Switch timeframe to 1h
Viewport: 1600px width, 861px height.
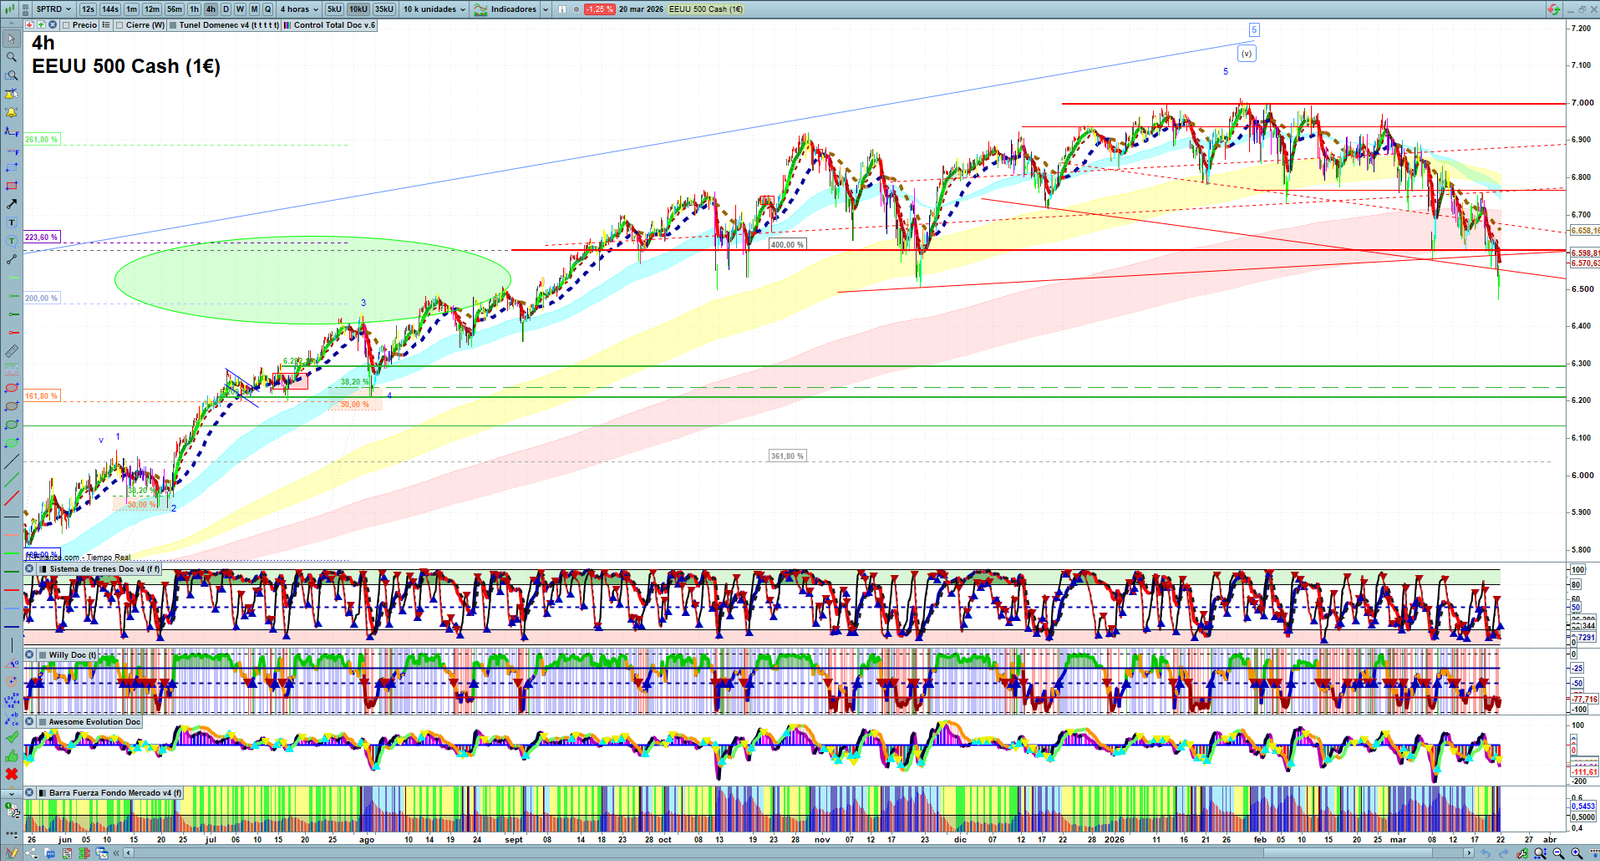194,9
